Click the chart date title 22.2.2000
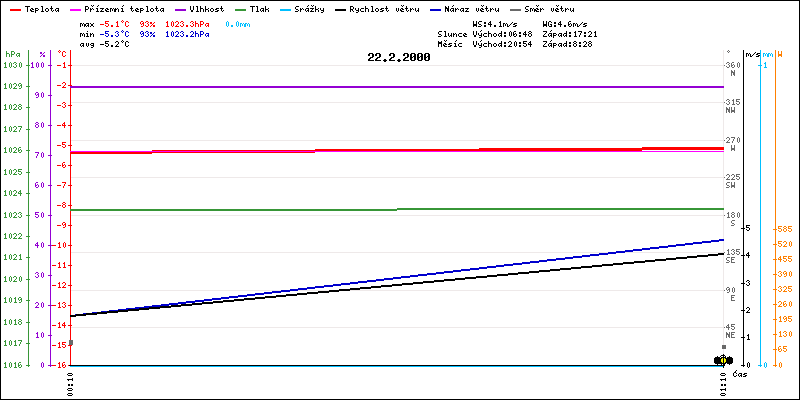 coord(399,58)
